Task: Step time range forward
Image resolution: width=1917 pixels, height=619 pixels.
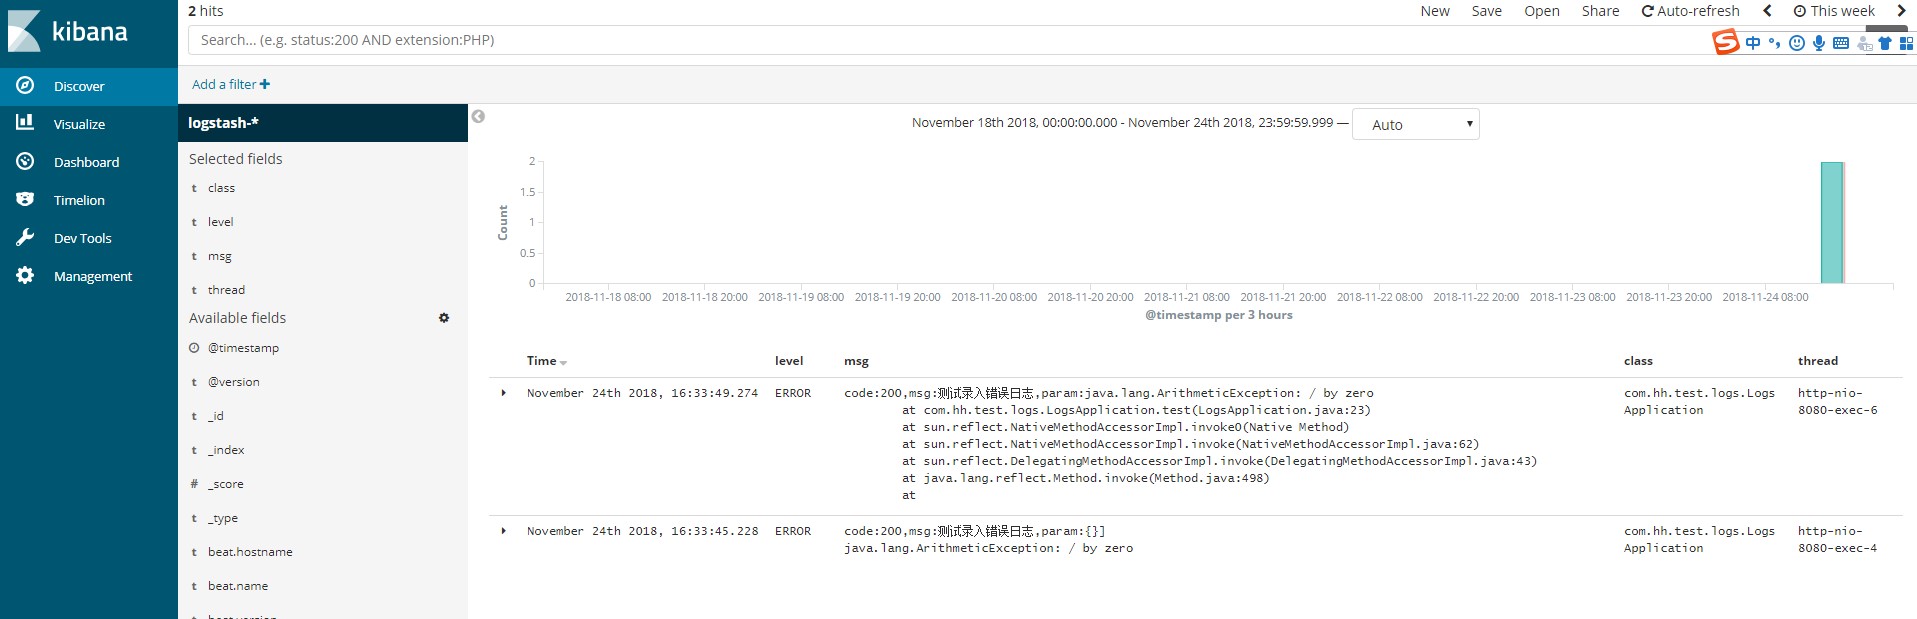Action: [1901, 11]
